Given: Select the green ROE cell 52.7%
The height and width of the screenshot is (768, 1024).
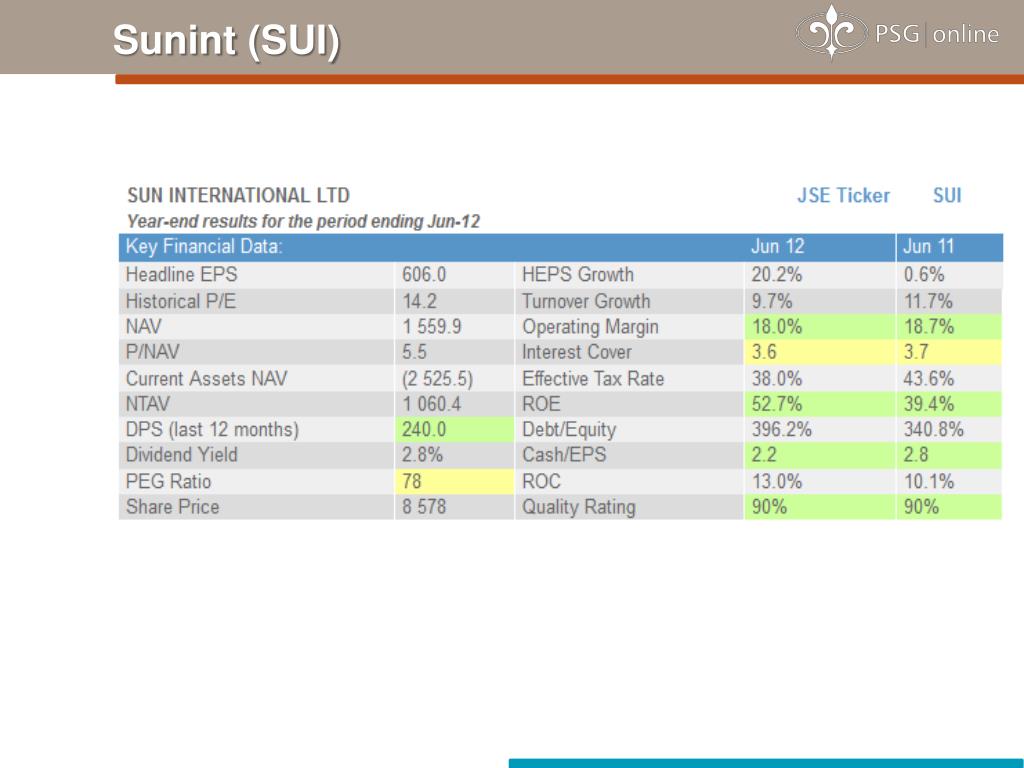Looking at the screenshot, I should click(x=819, y=404).
